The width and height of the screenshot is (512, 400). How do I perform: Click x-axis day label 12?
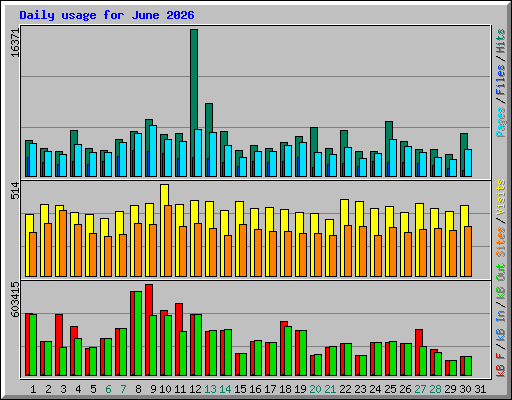[196, 389]
